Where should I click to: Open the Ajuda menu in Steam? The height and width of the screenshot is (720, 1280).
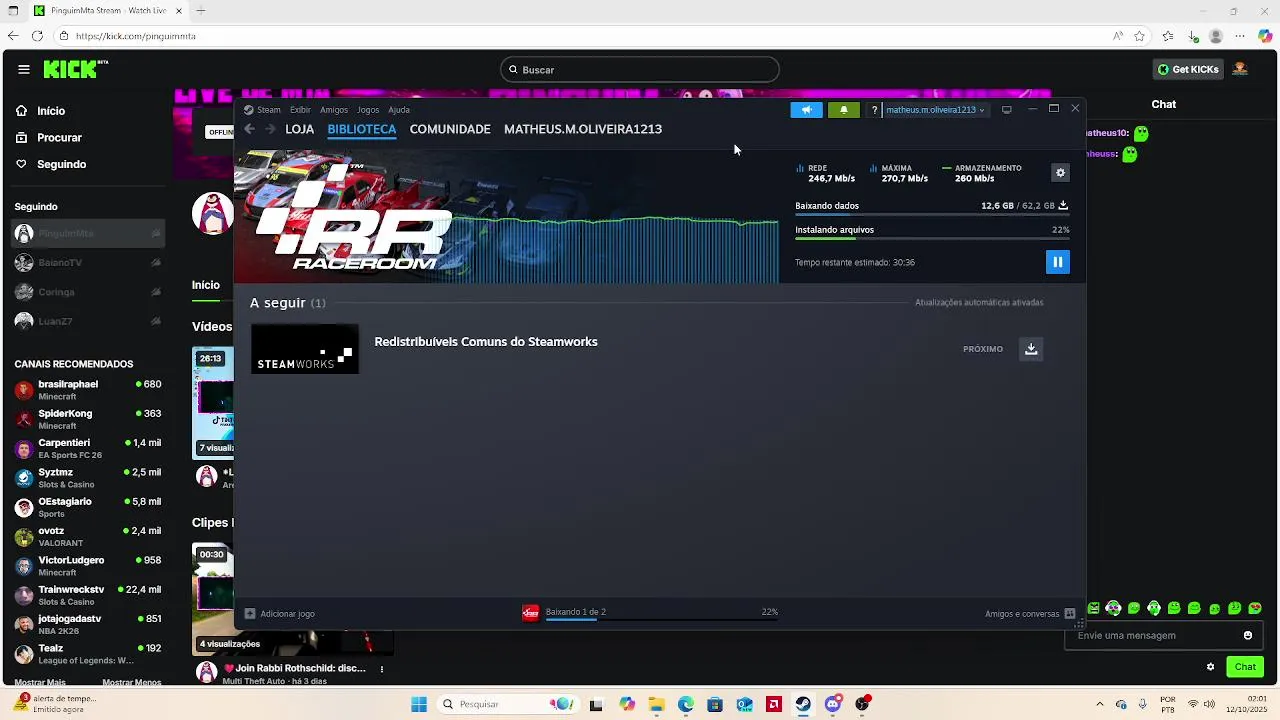pyautogui.click(x=399, y=110)
